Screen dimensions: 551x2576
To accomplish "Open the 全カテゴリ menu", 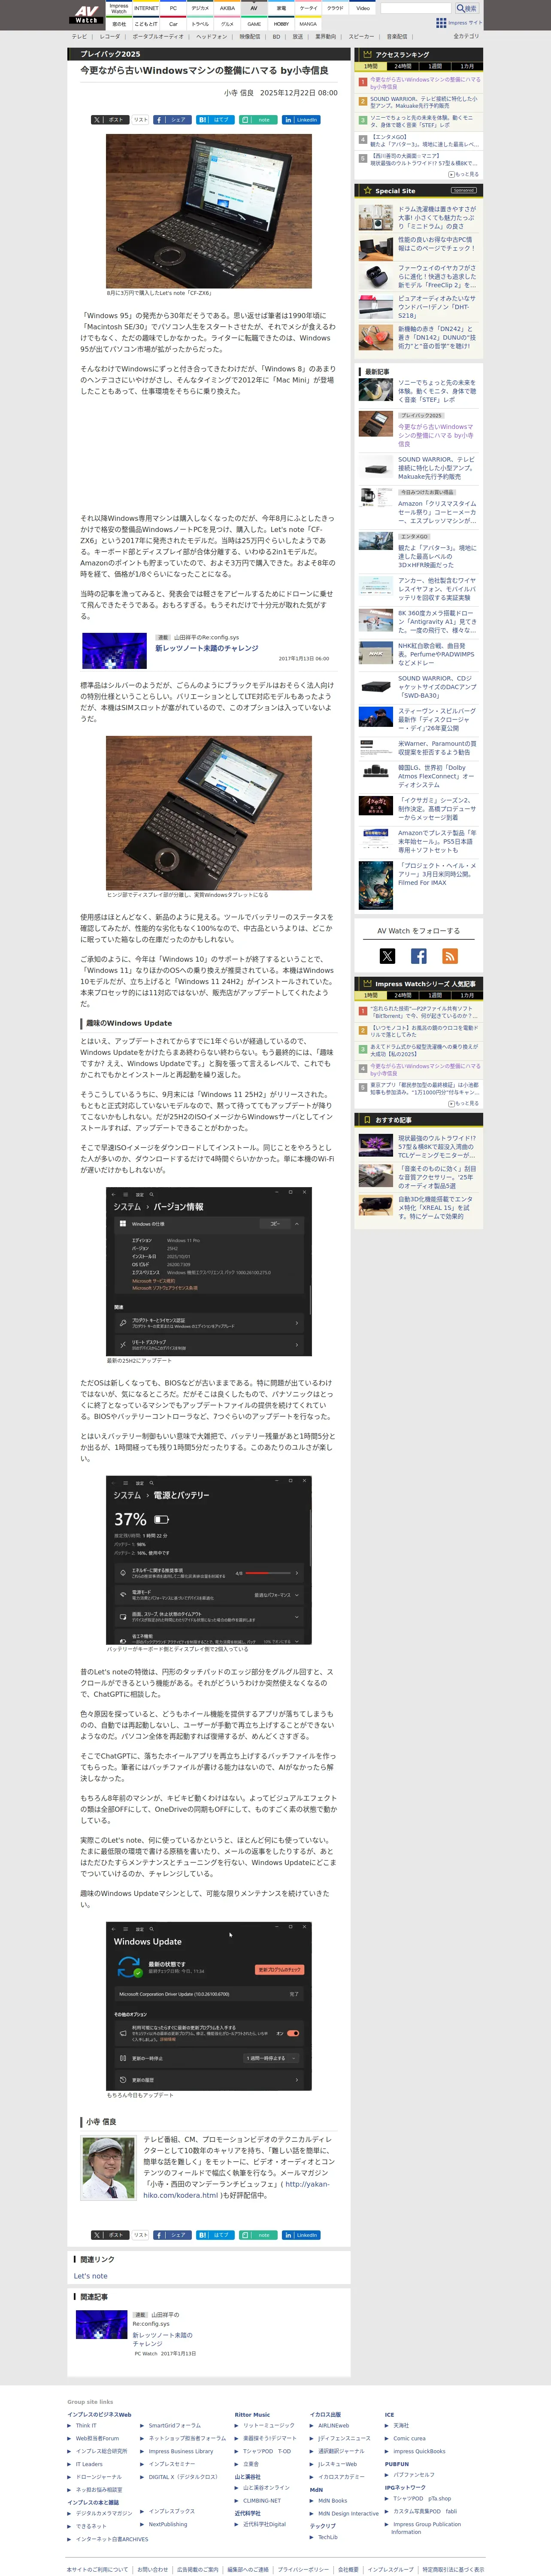I will coord(466,36).
